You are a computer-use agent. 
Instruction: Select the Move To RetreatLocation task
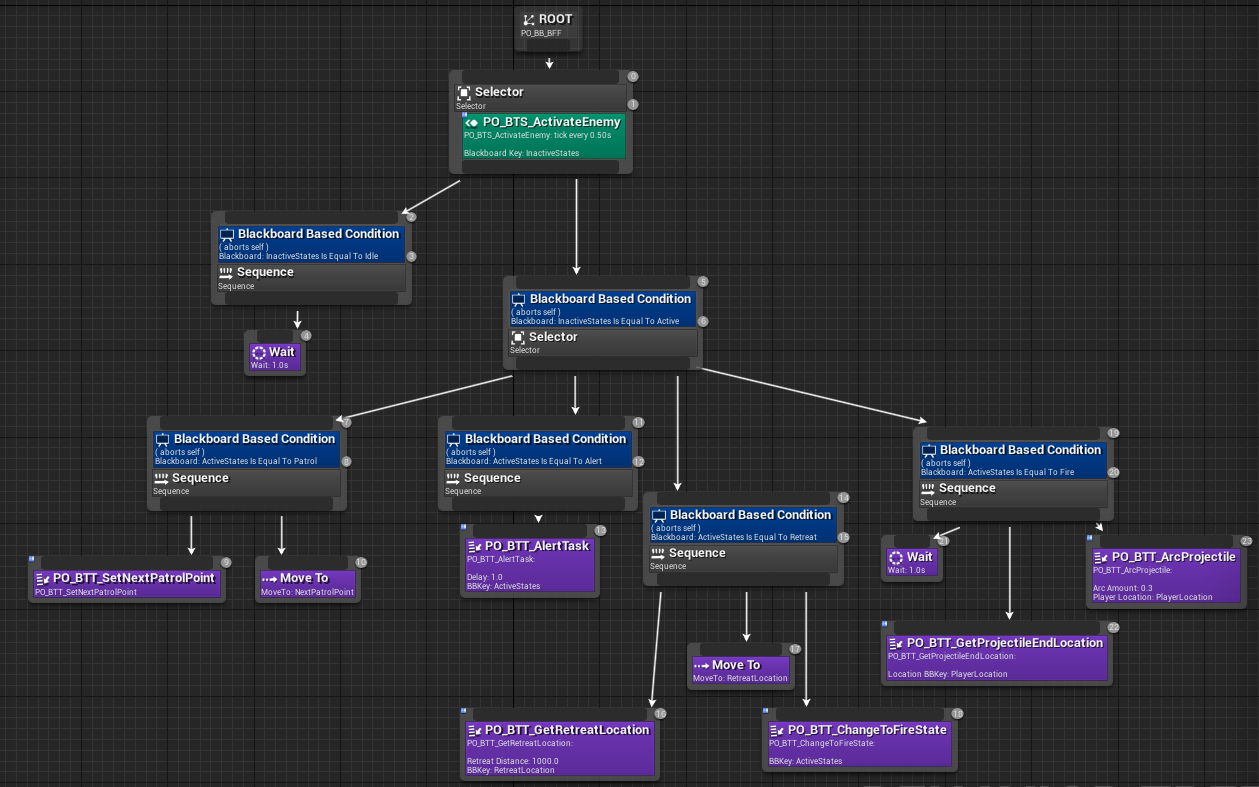pos(741,671)
